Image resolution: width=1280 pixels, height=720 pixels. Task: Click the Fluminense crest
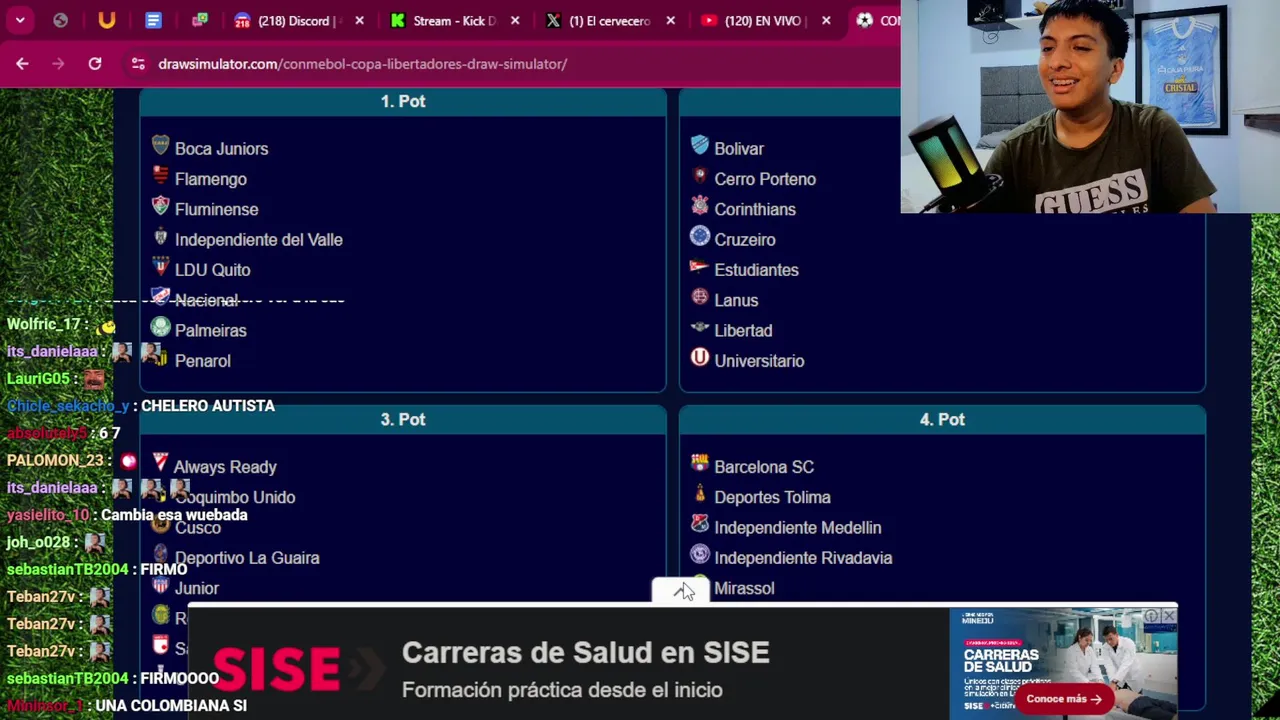click(x=160, y=206)
